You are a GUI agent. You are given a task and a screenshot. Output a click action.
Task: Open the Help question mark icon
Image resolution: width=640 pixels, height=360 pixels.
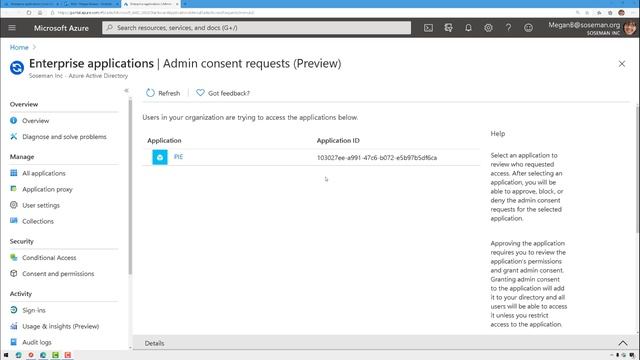508,28
